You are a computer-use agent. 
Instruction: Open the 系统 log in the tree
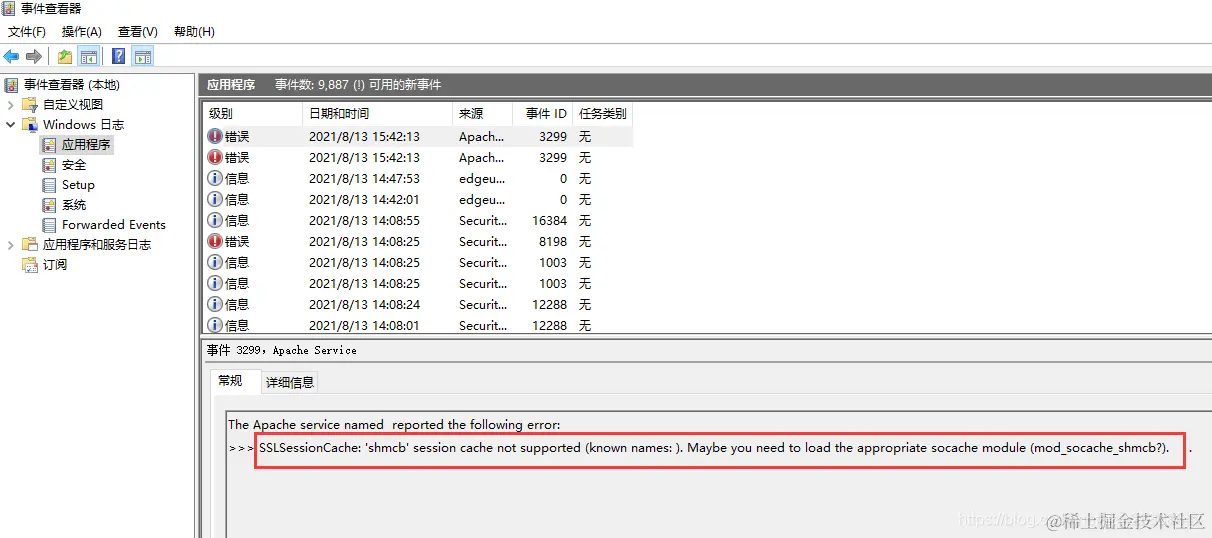(x=74, y=205)
